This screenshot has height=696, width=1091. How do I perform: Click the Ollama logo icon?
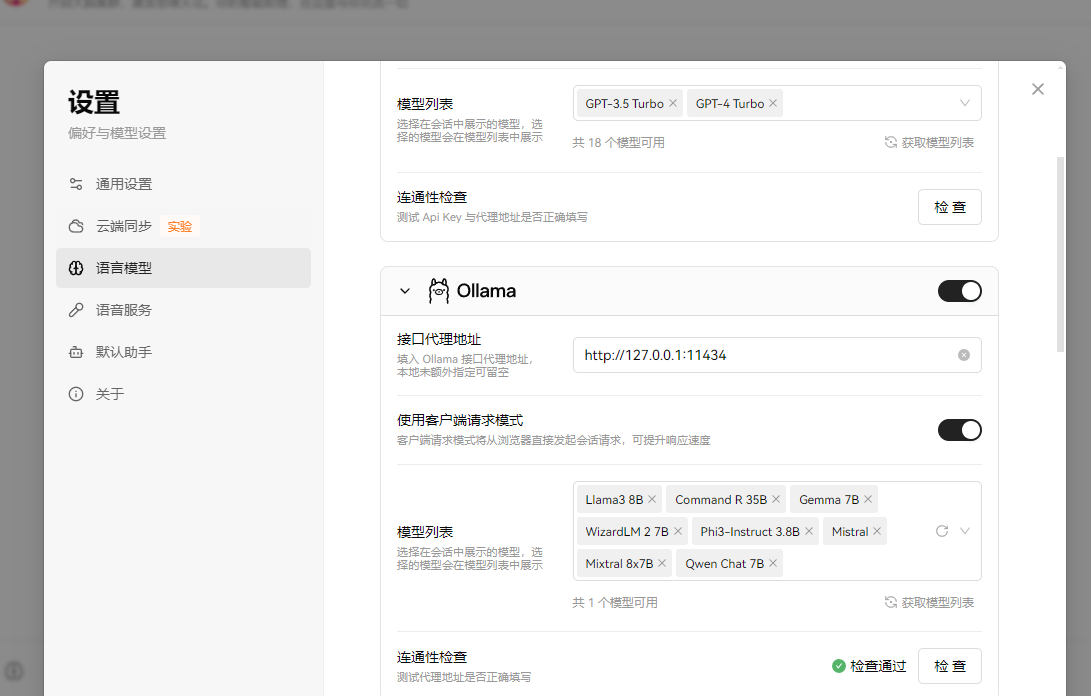pyautogui.click(x=438, y=290)
